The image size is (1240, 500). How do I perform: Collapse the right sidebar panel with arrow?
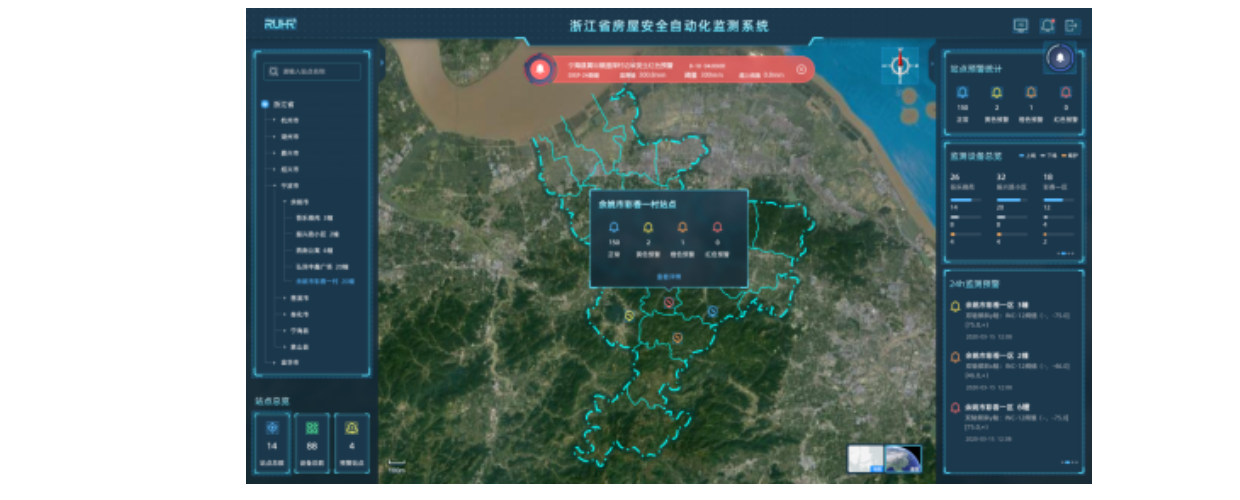click(x=931, y=63)
